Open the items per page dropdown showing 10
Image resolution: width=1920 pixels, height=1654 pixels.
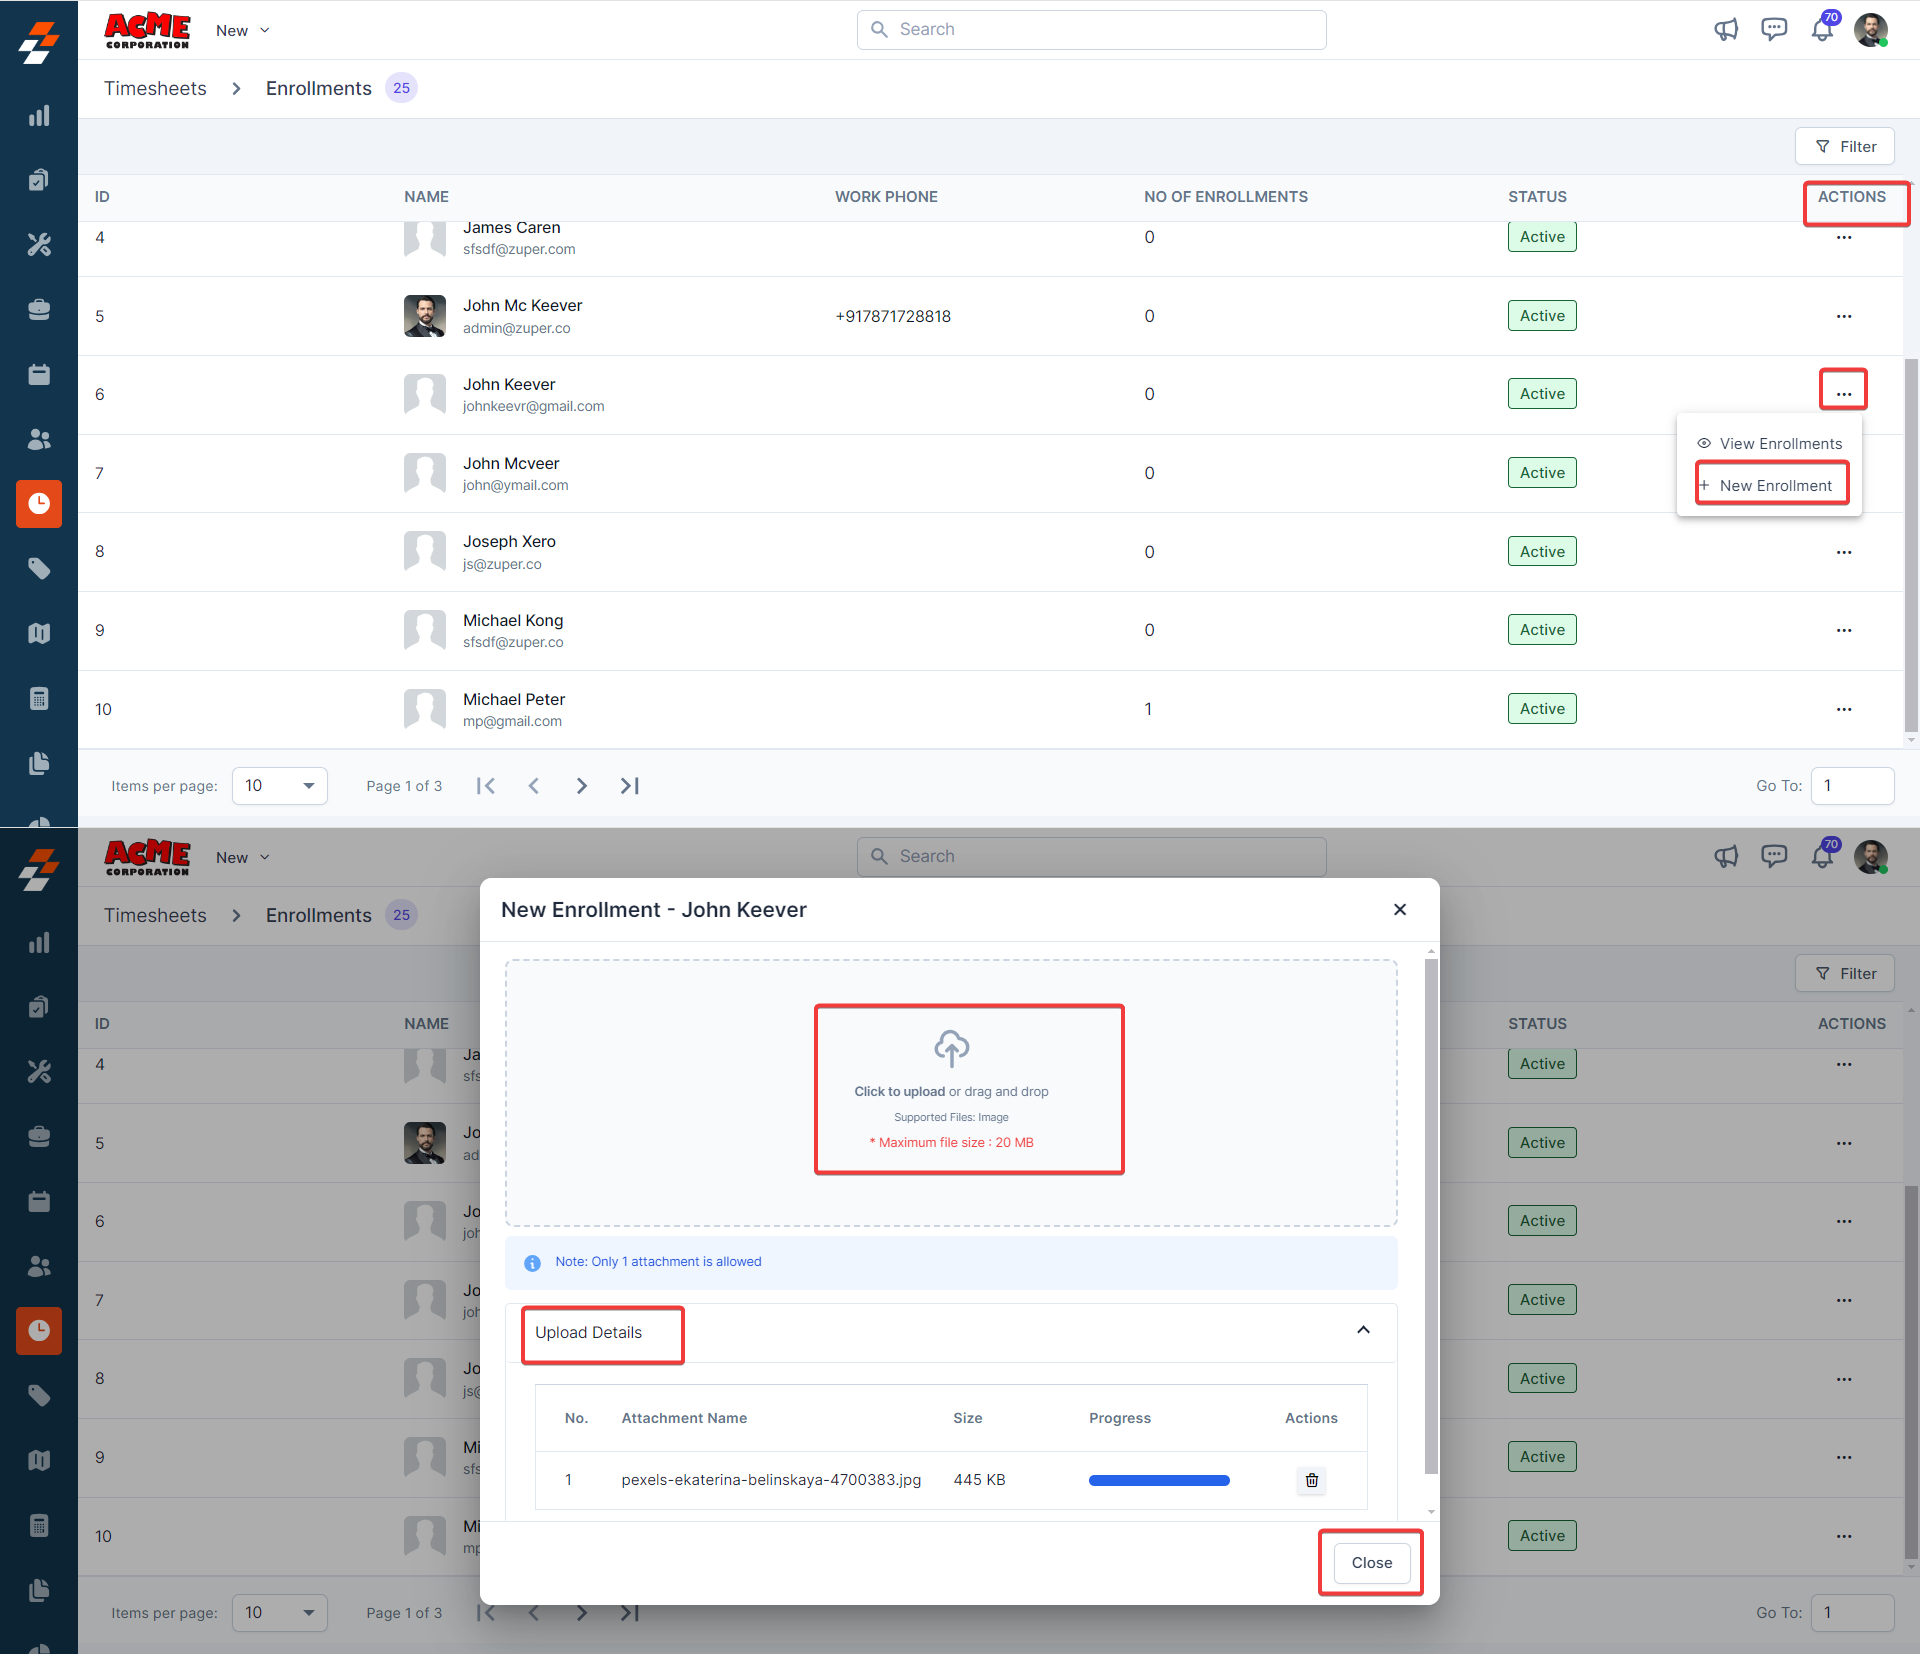coord(279,786)
